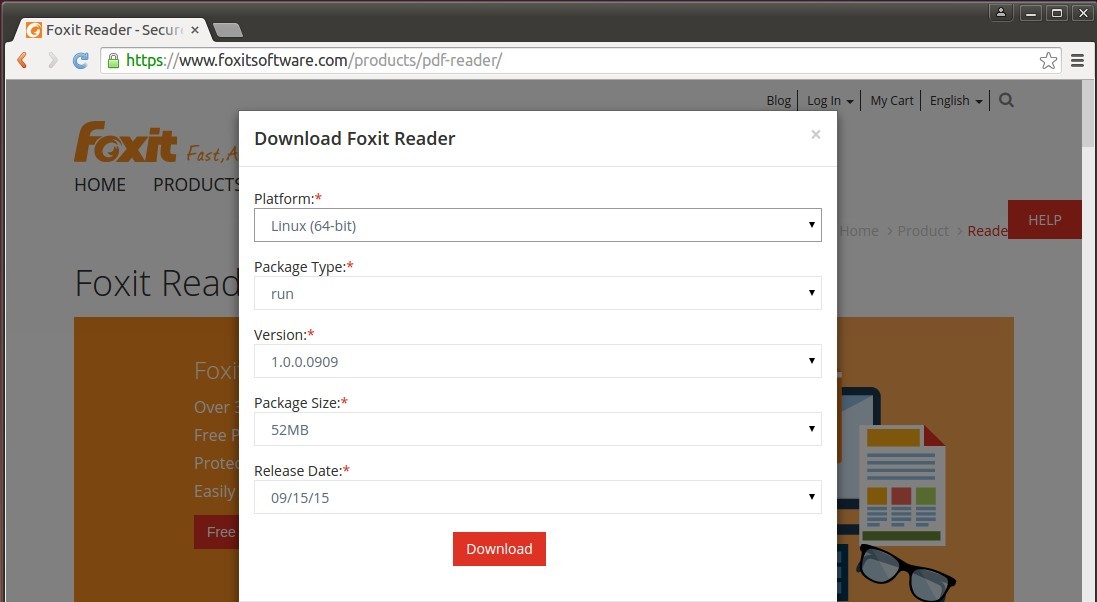Click the address bar URL field
Viewport: 1097px width, 602px height.
581,60
